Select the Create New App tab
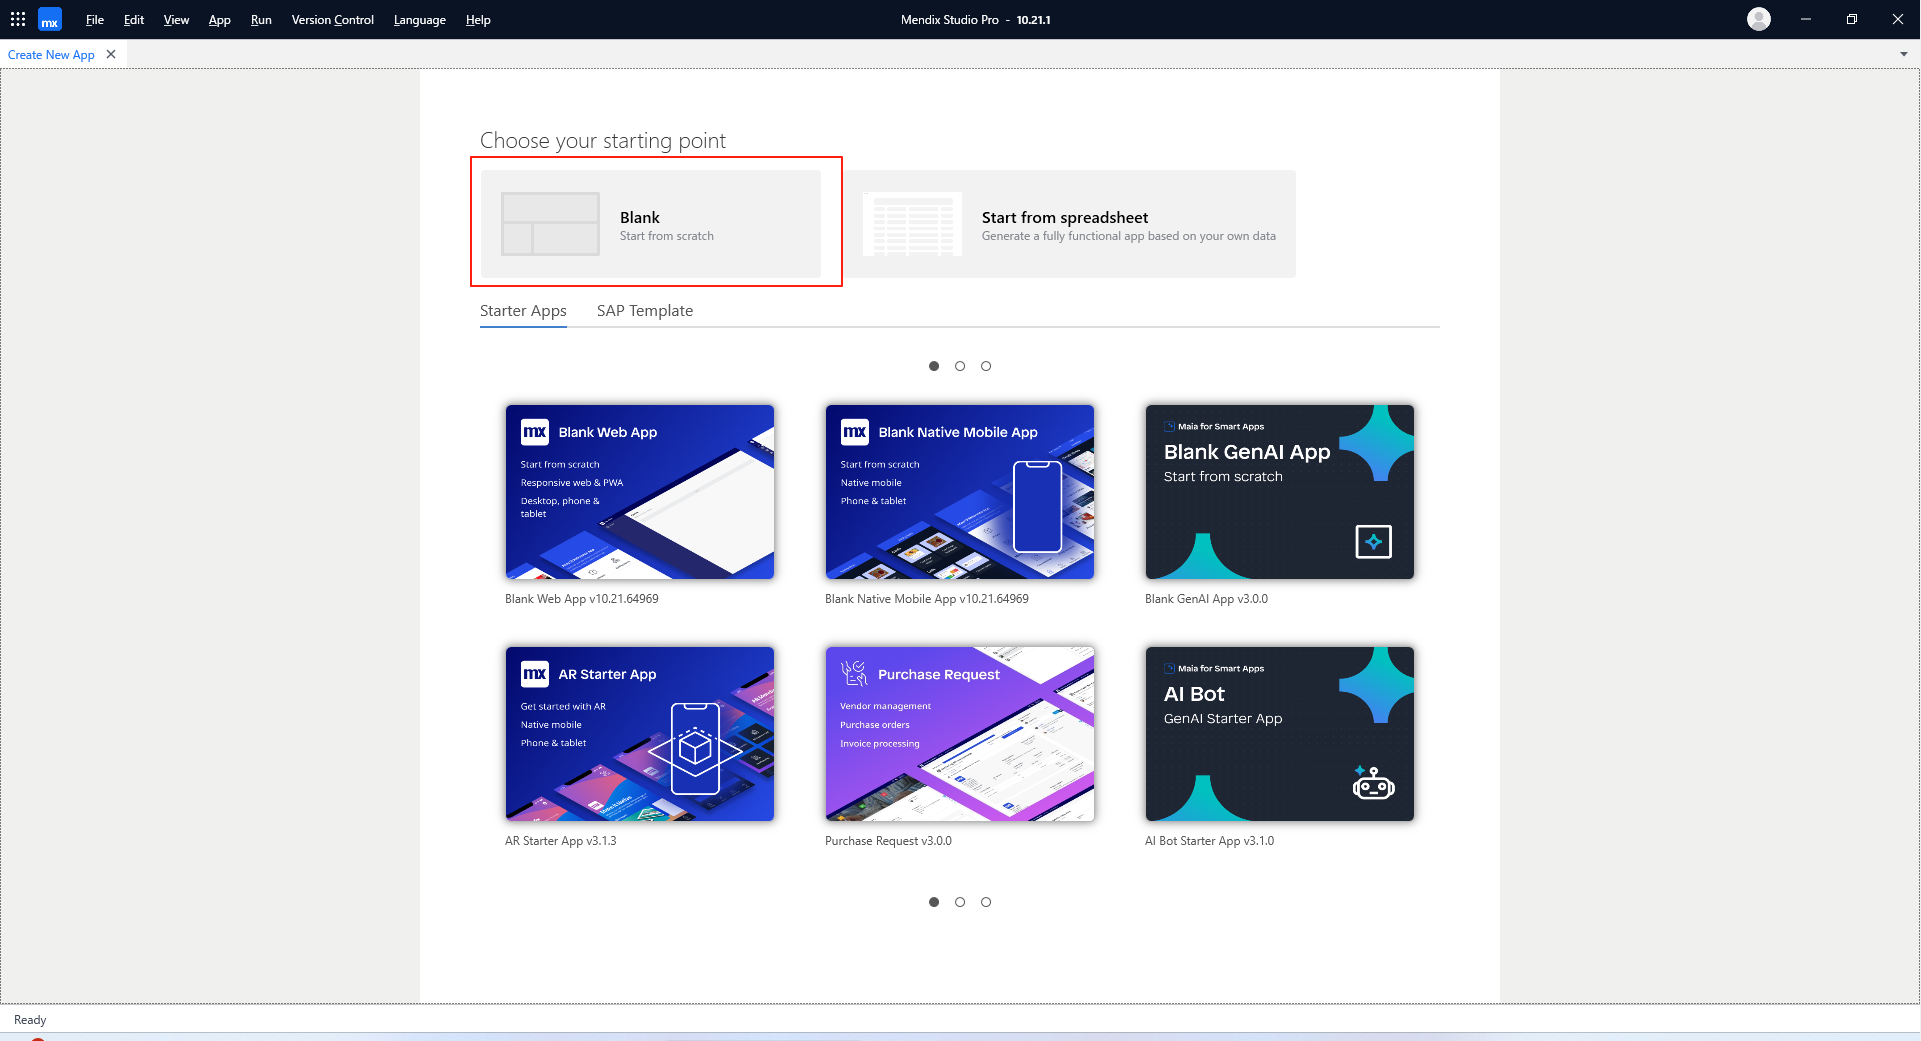This screenshot has height=1041, width=1921. click(x=51, y=55)
